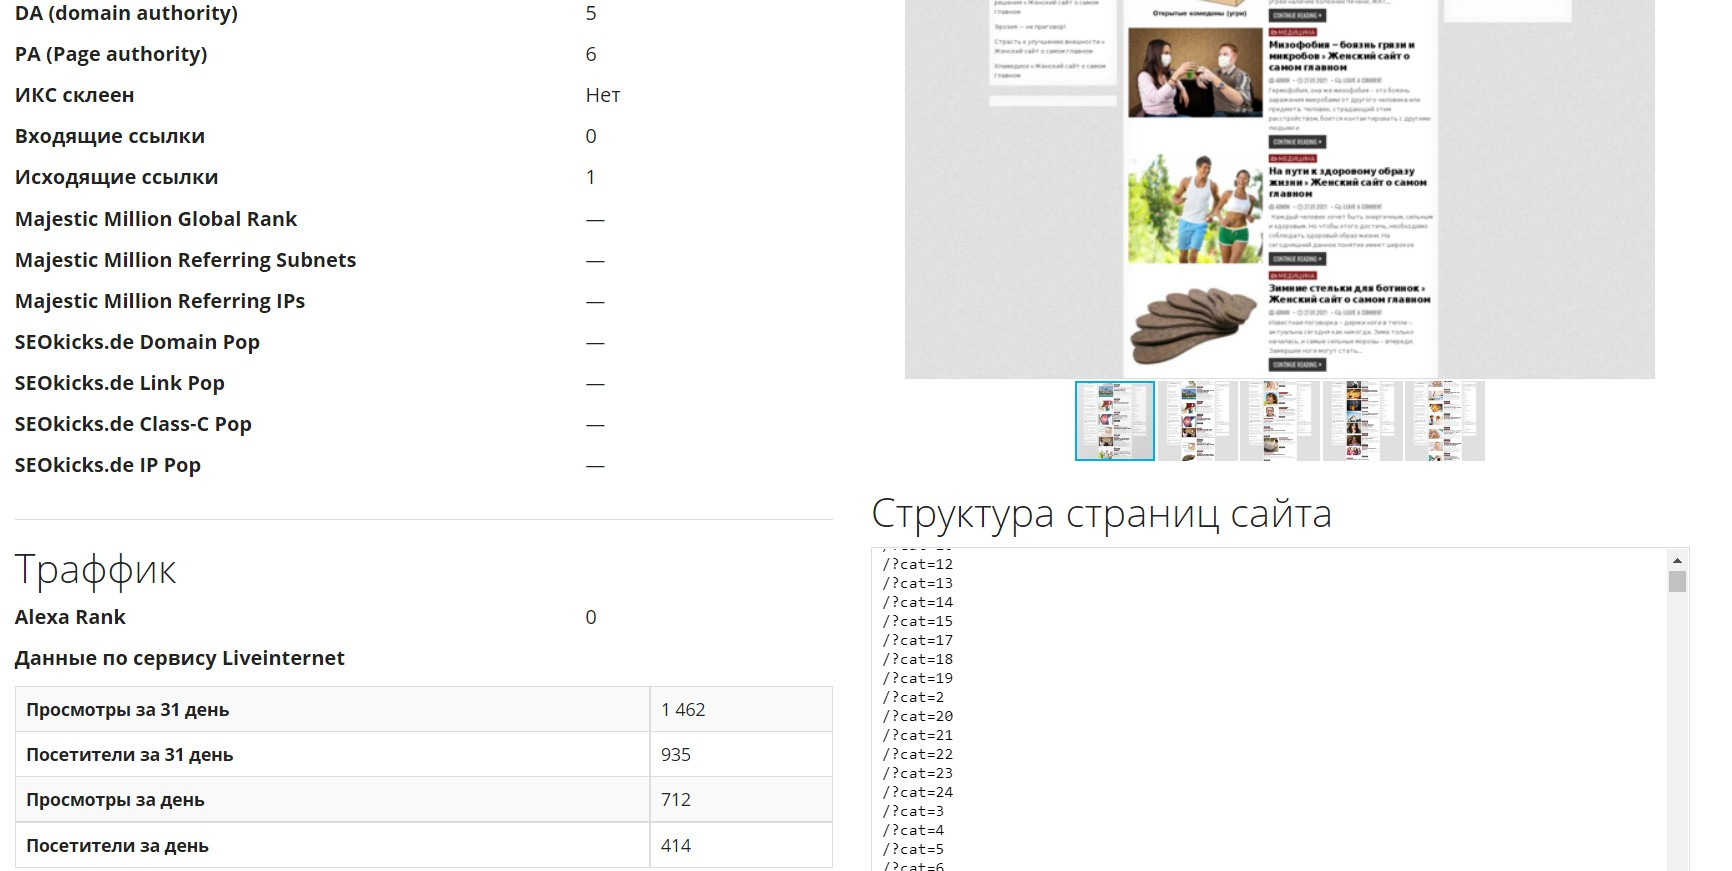Click the "Нет" value for ИКС склеен
This screenshot has width=1732, height=871.
pyautogui.click(x=603, y=95)
